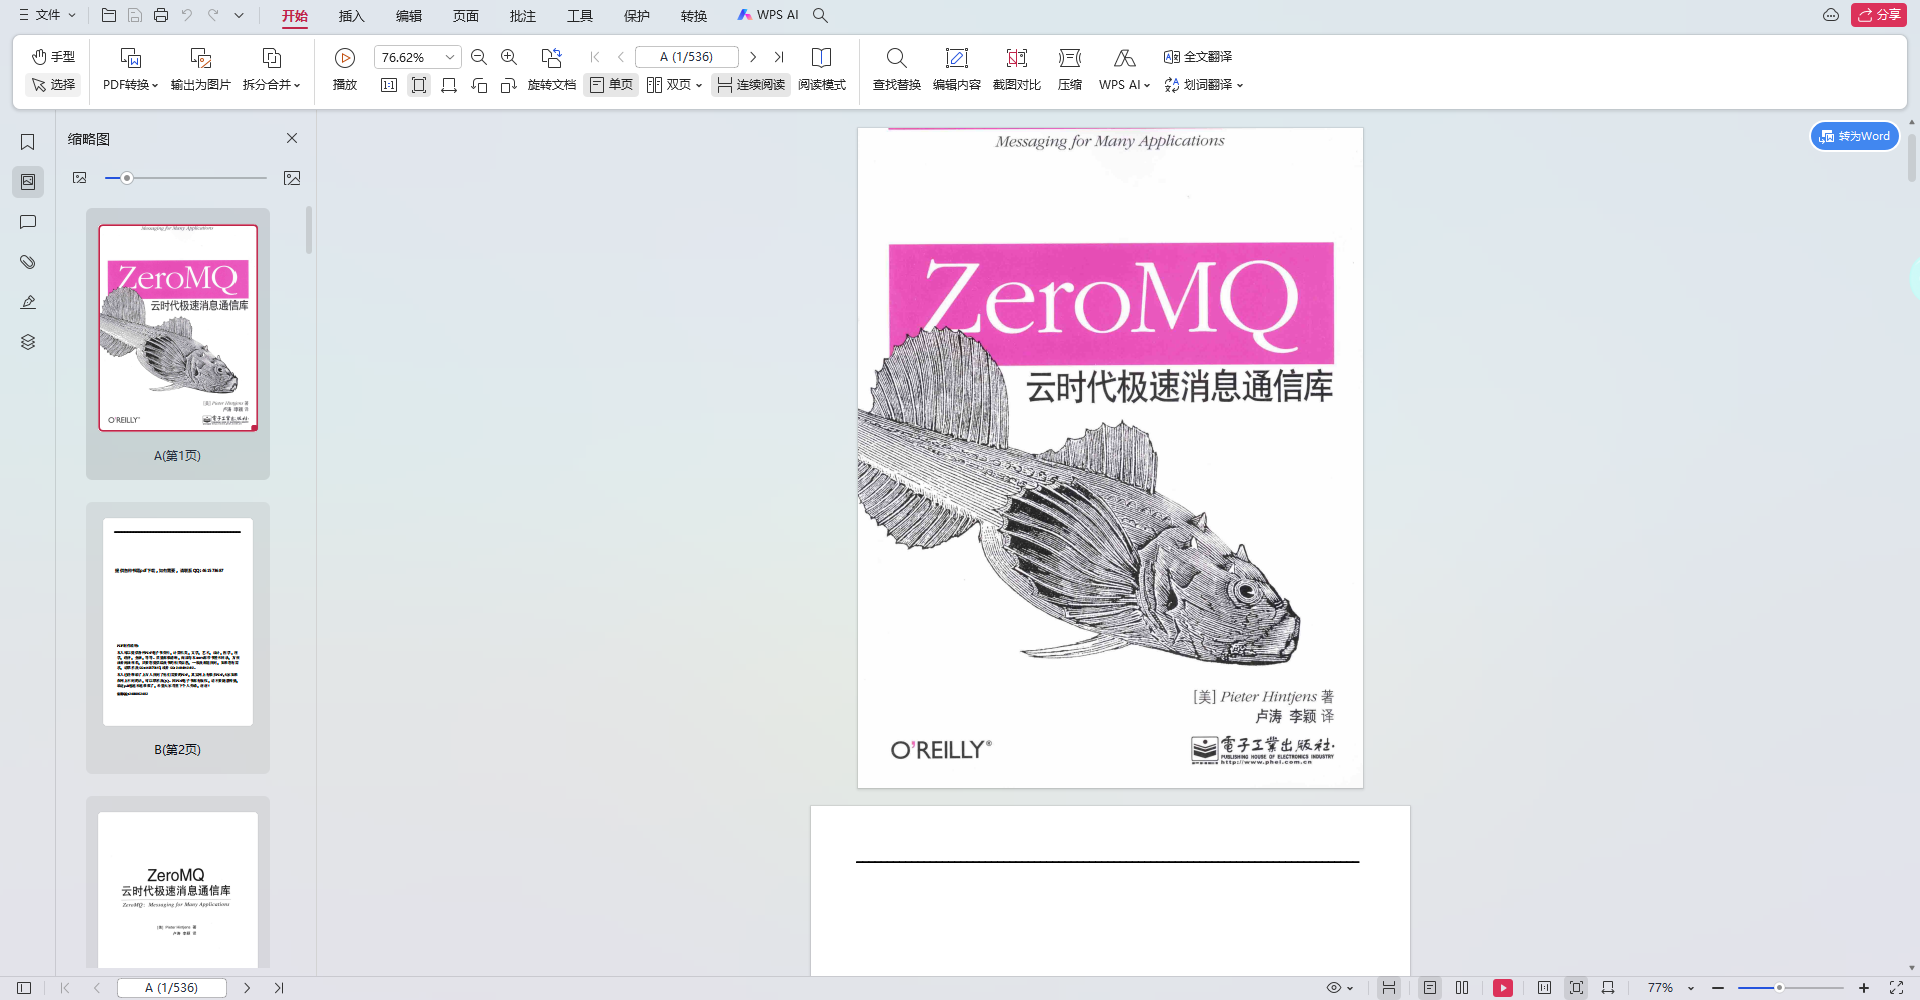1920x1000 pixels.
Task: Open the attachments paperclip panel
Action: 28,262
